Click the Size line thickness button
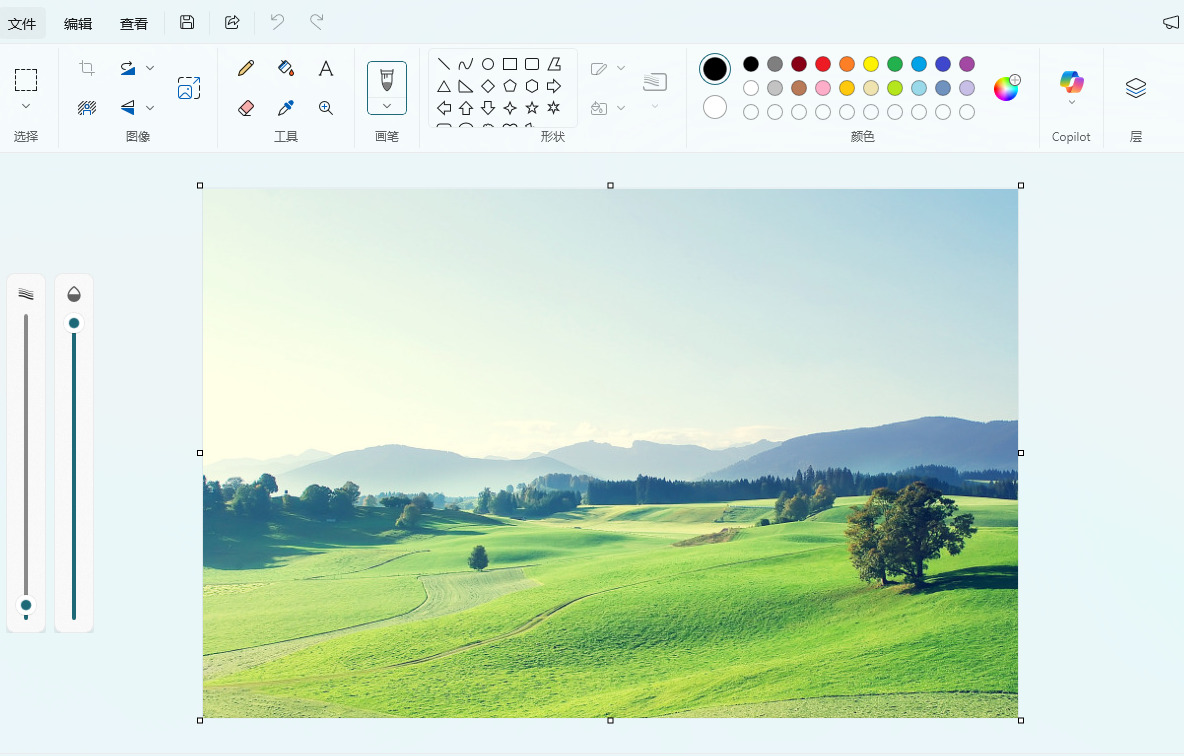This screenshot has height=756, width=1184. 655,82
